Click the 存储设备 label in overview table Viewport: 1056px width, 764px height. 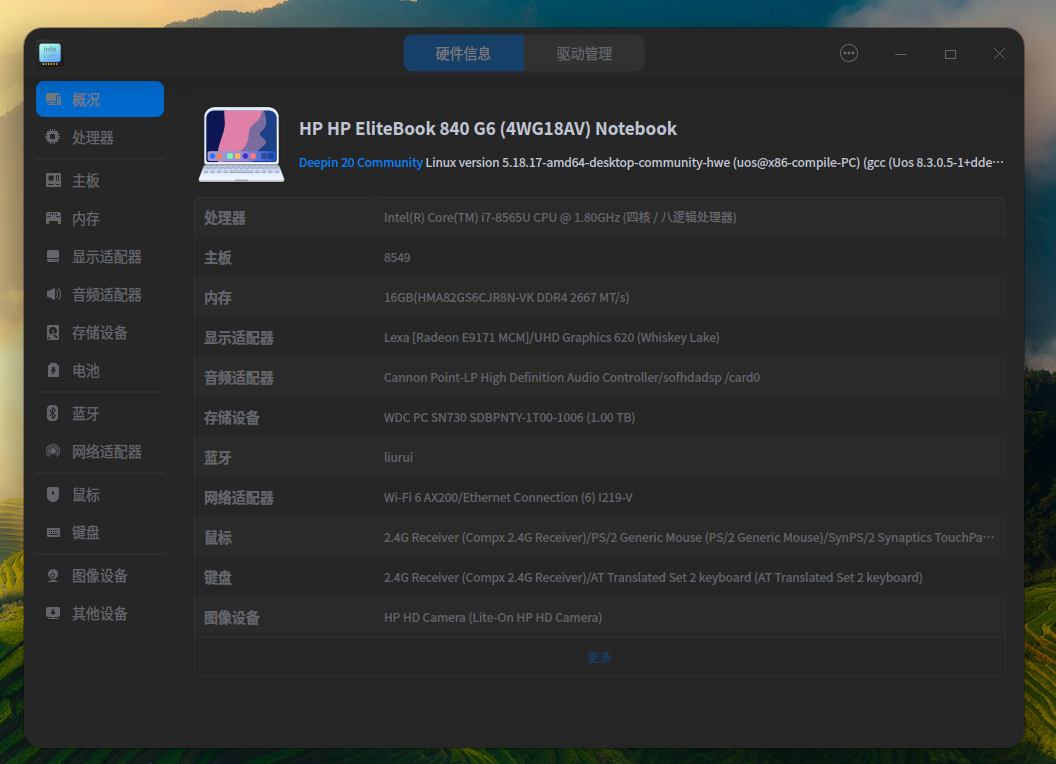coord(232,418)
